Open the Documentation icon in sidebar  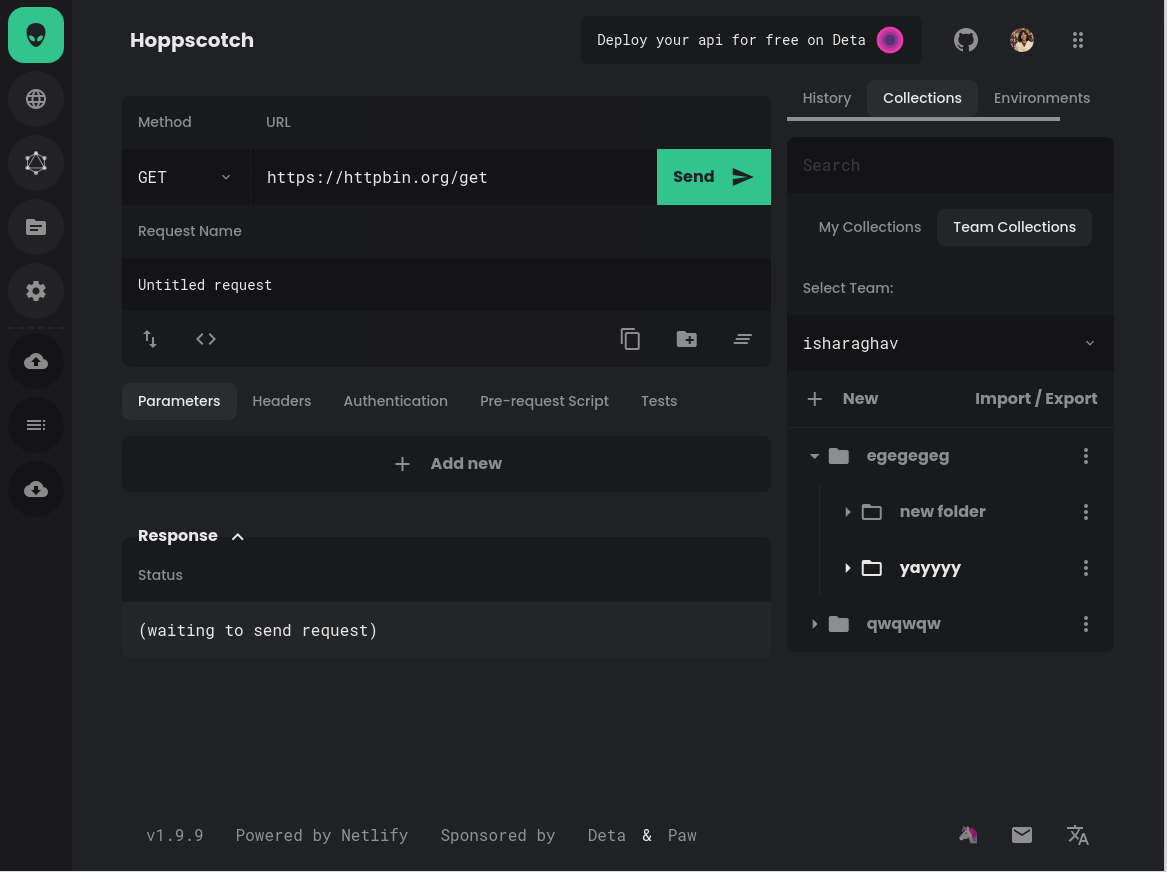click(36, 227)
